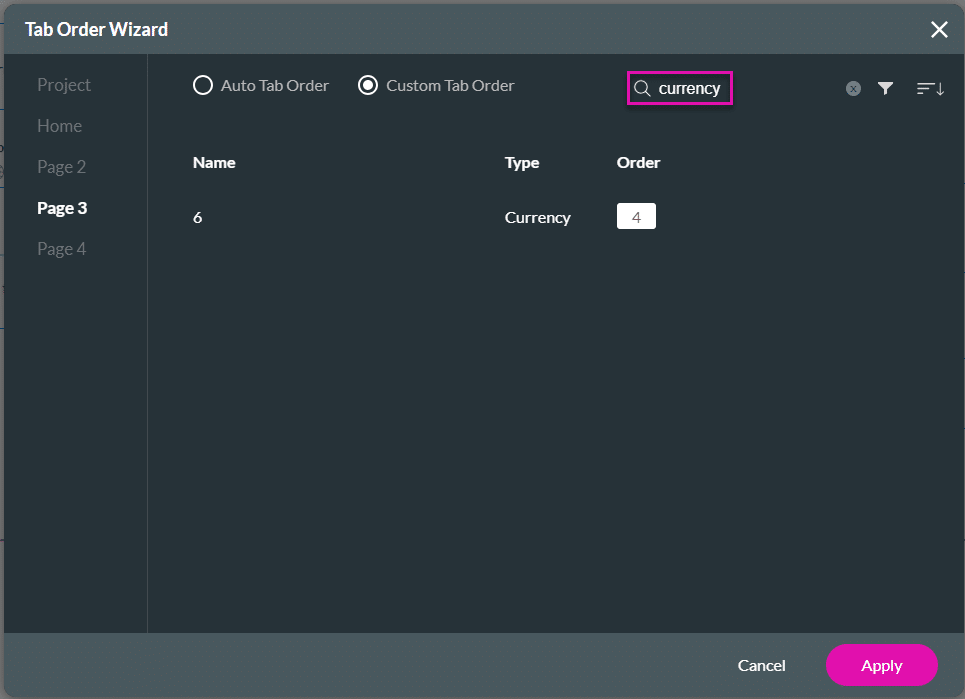
Task: Clear the search text with x icon
Action: [853, 88]
